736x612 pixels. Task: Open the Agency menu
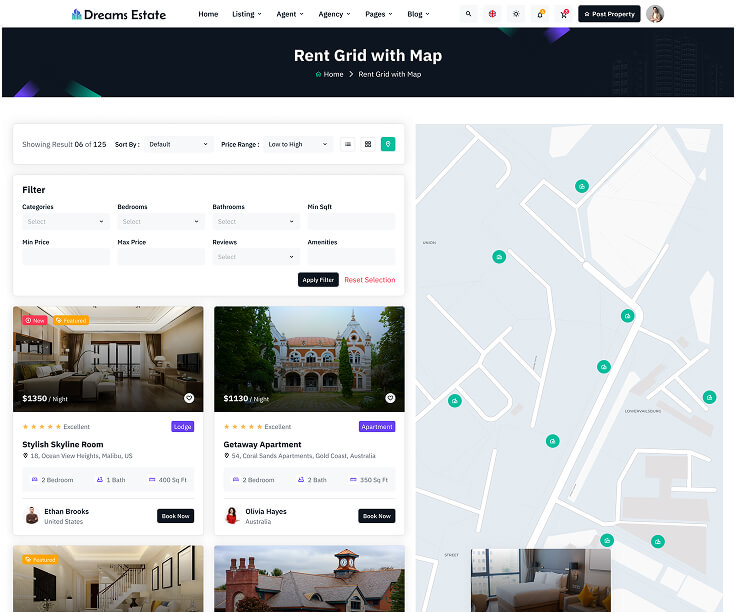coord(334,14)
